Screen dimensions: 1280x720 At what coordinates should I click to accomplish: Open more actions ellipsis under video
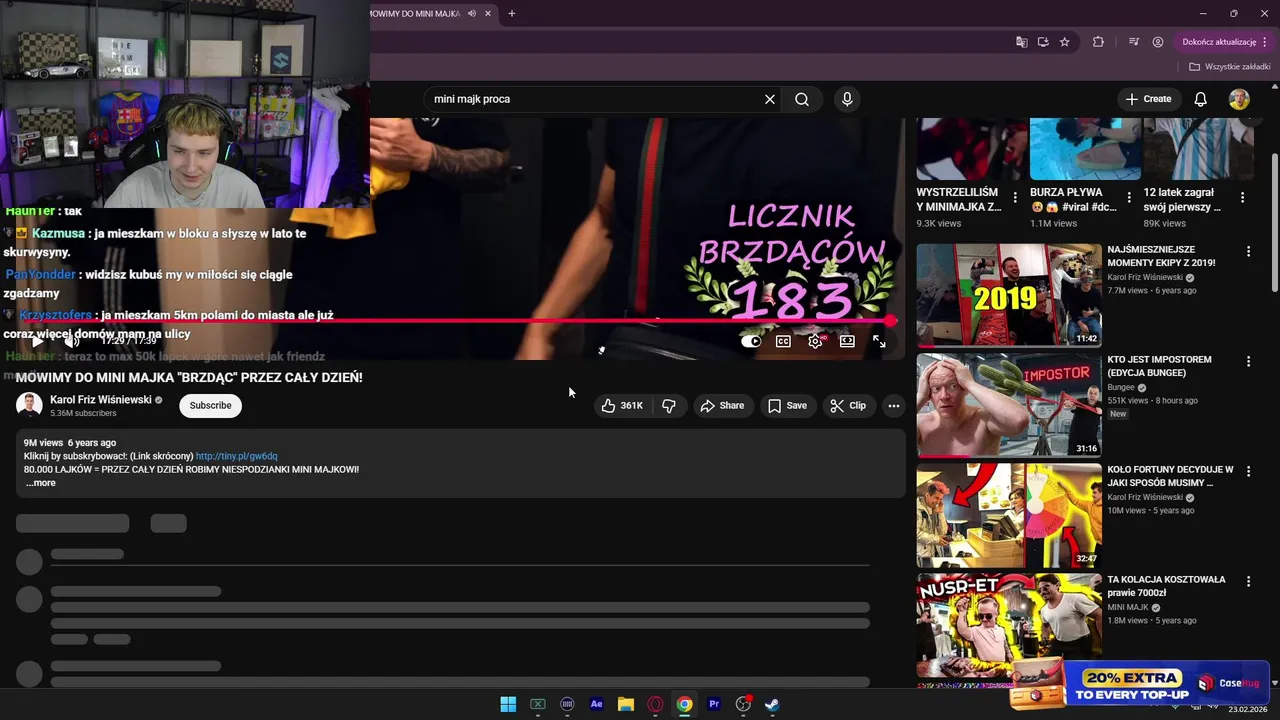tap(893, 405)
